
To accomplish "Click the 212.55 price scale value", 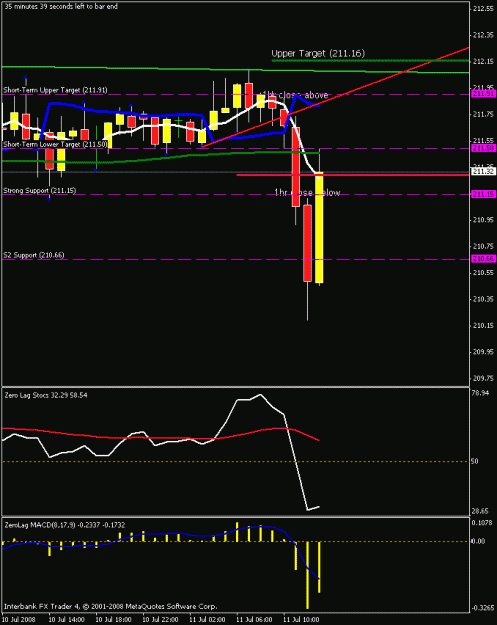I will coord(483,8).
